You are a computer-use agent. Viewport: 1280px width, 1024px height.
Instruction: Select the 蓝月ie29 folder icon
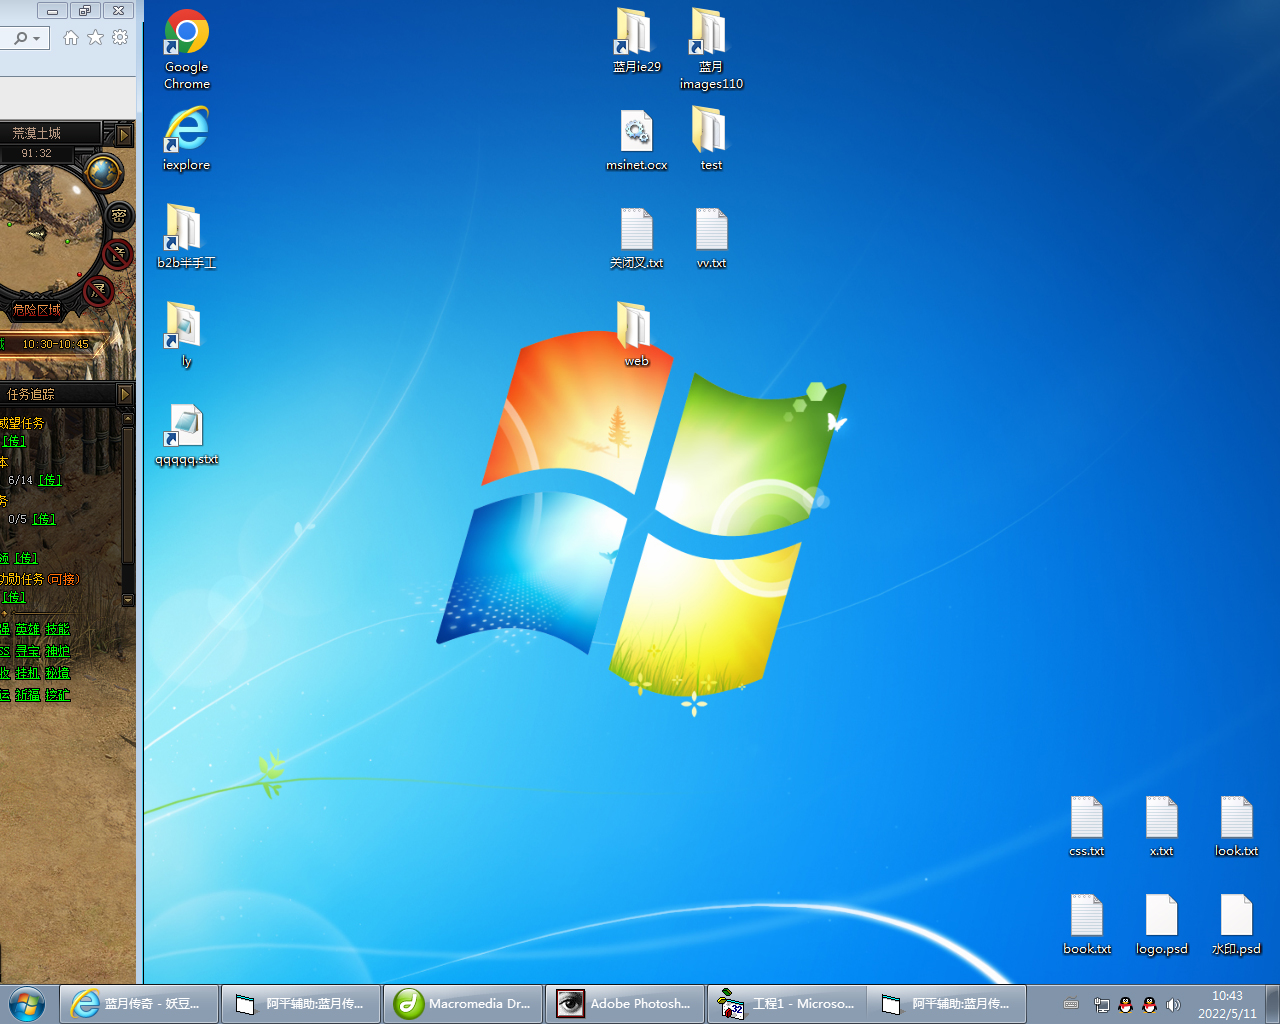[x=637, y=41]
